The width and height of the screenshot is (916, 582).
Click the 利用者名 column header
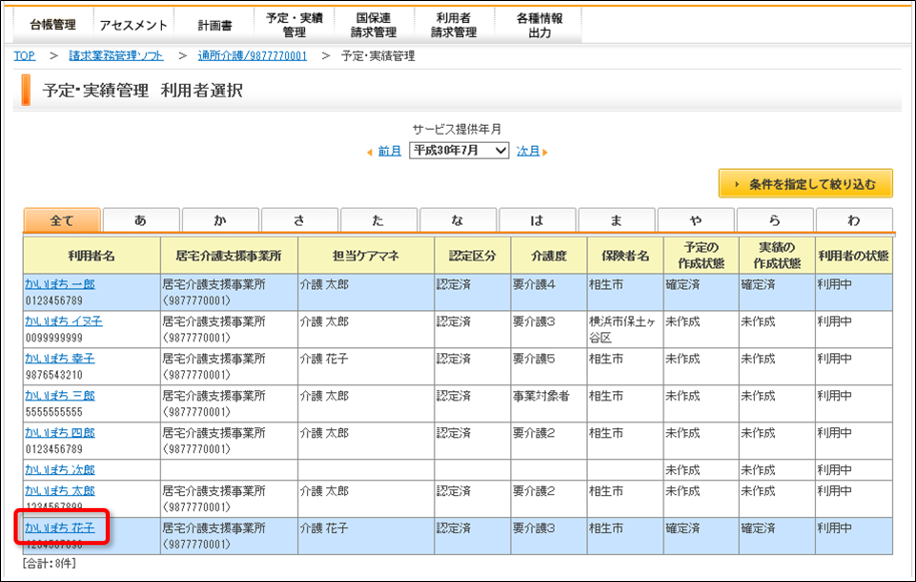(92, 255)
